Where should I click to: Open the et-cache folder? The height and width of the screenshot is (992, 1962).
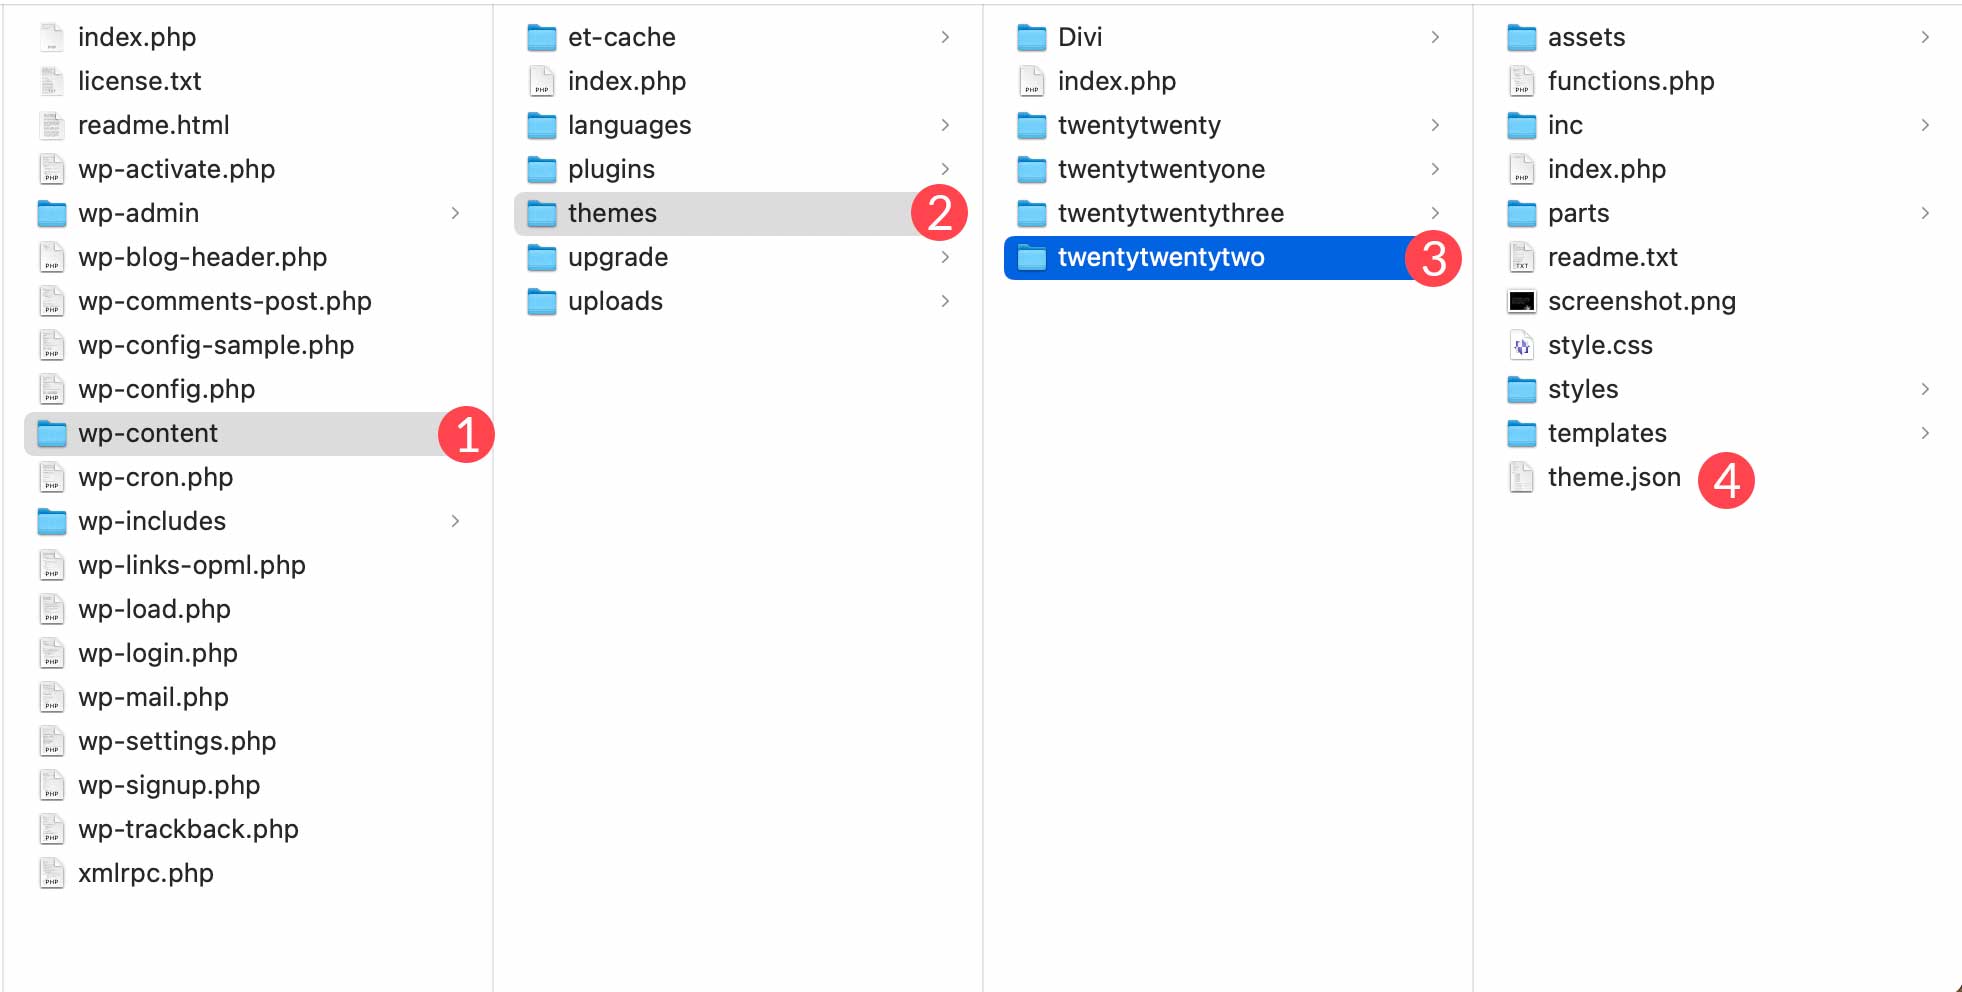pos(621,37)
